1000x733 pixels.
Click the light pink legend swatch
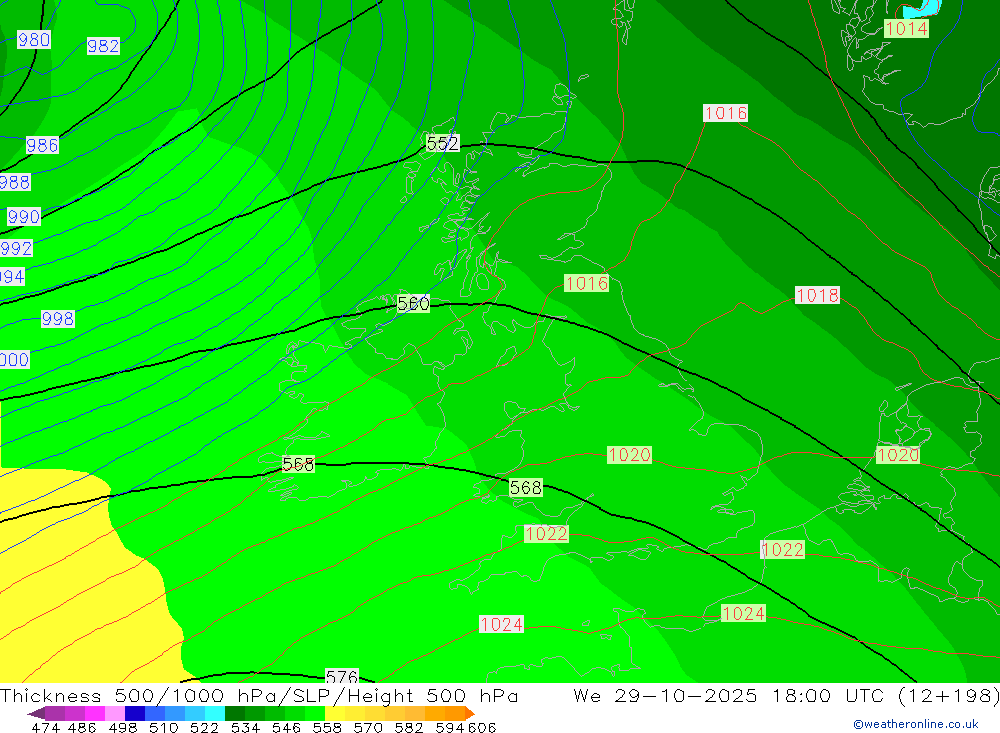coord(115,713)
